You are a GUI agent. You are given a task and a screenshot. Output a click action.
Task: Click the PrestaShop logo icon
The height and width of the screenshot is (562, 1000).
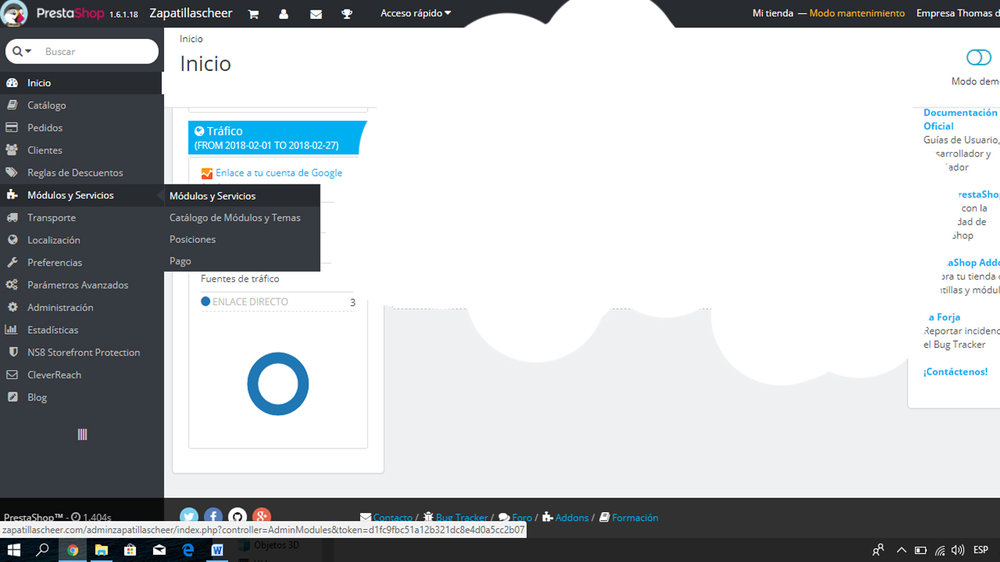[14, 13]
